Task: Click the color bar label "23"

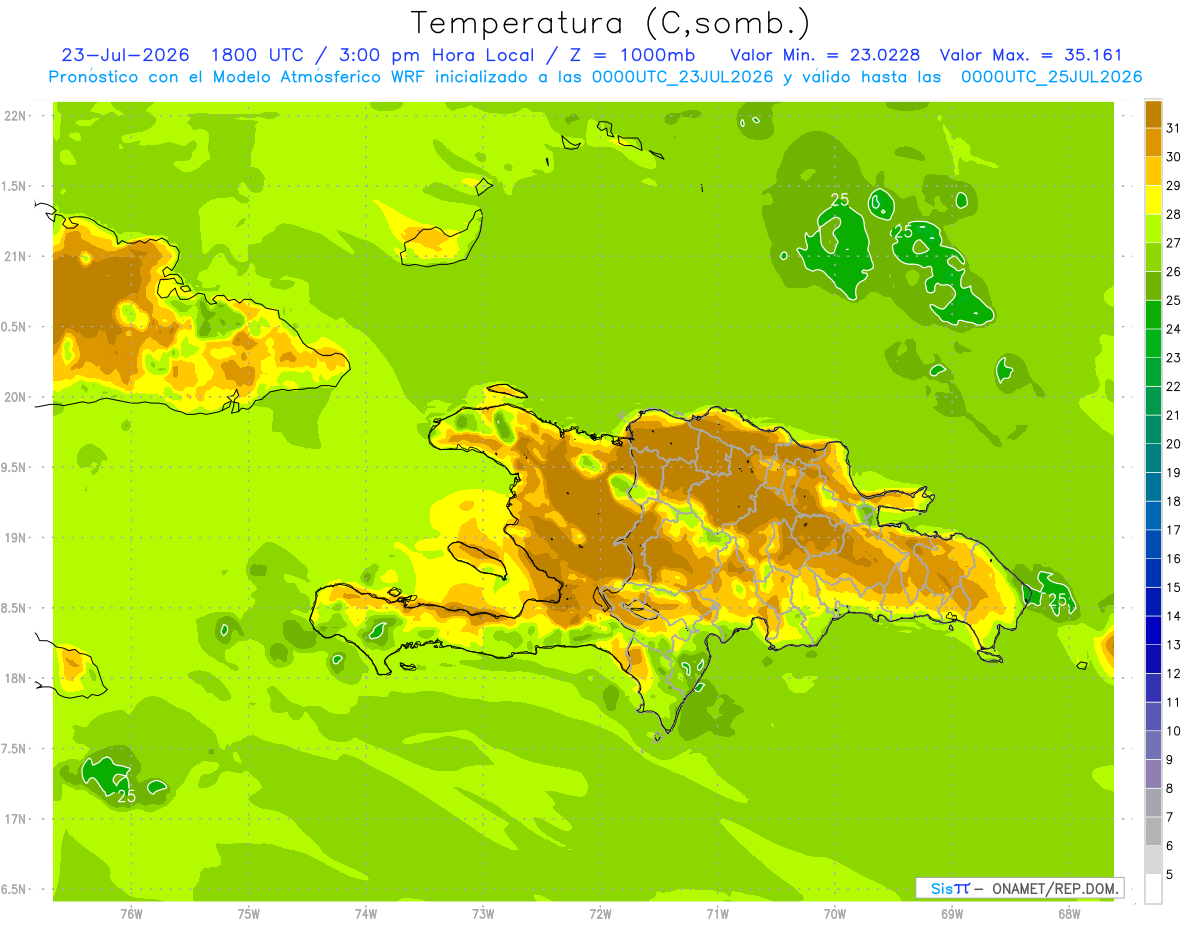Action: (1173, 358)
